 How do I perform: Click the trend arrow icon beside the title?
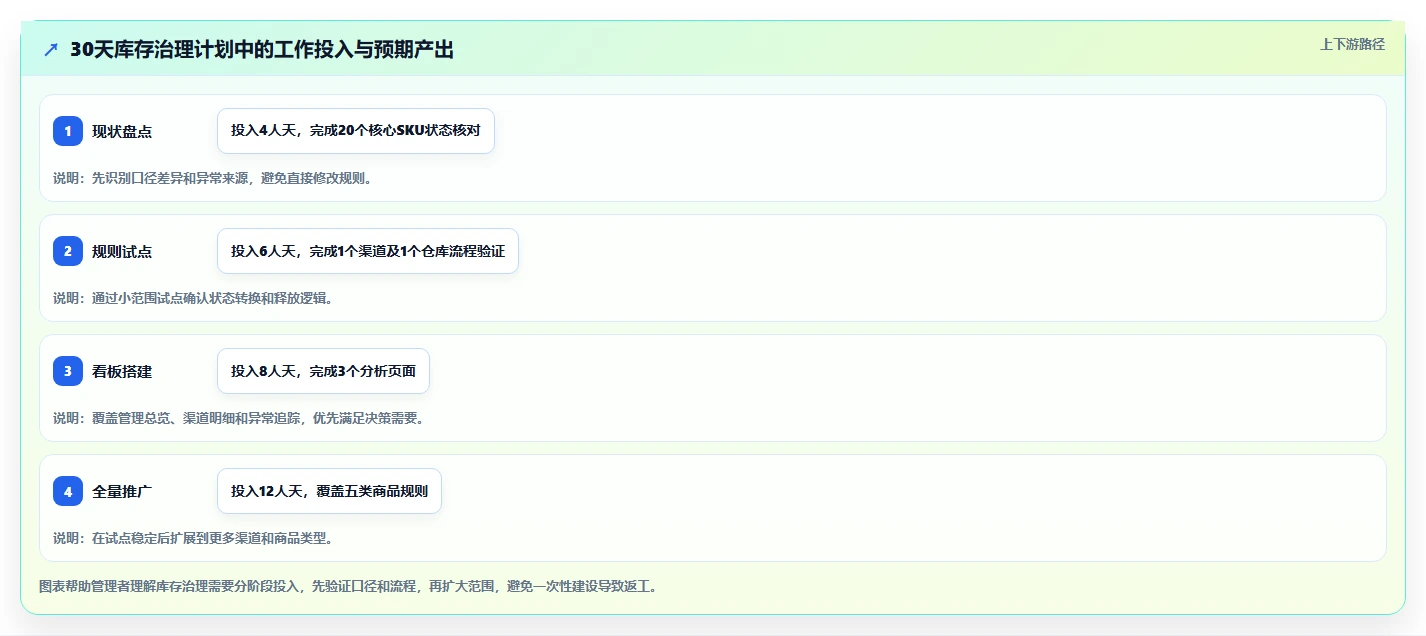pyautogui.click(x=51, y=49)
